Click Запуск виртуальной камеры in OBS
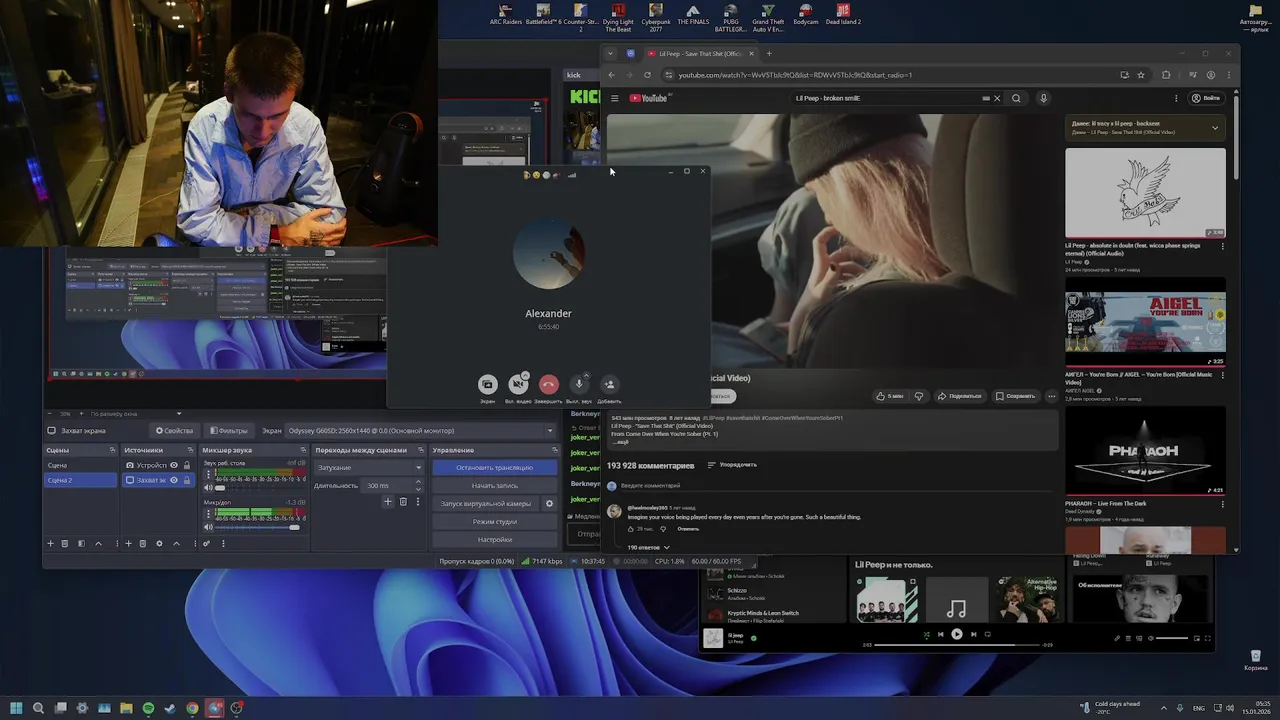The width and height of the screenshot is (1280, 720). pos(486,503)
